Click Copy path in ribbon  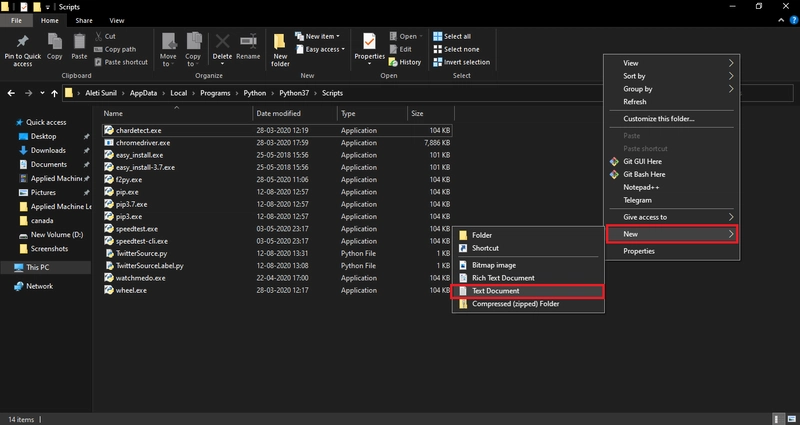coord(115,49)
